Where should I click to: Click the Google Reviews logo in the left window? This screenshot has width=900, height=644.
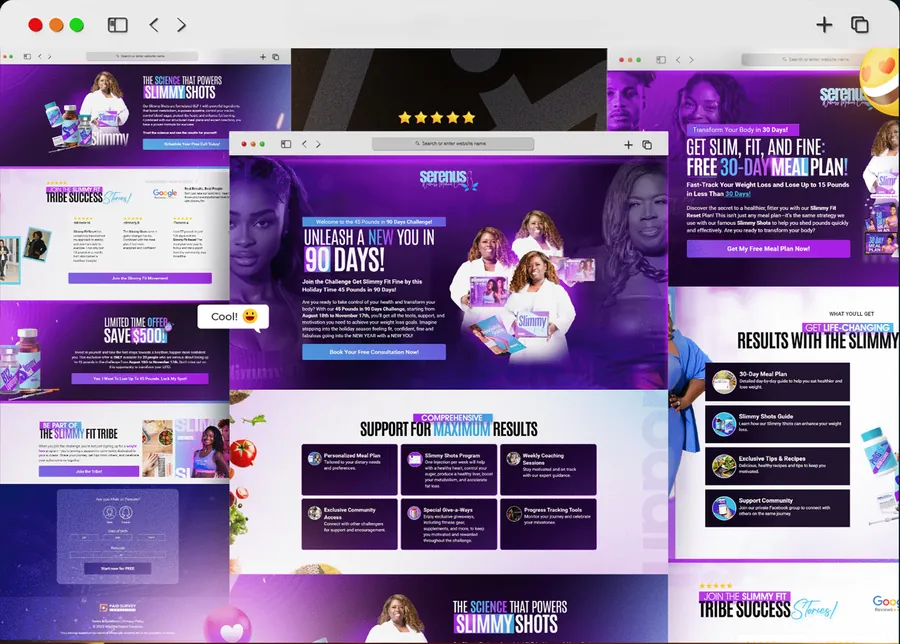tap(165, 194)
